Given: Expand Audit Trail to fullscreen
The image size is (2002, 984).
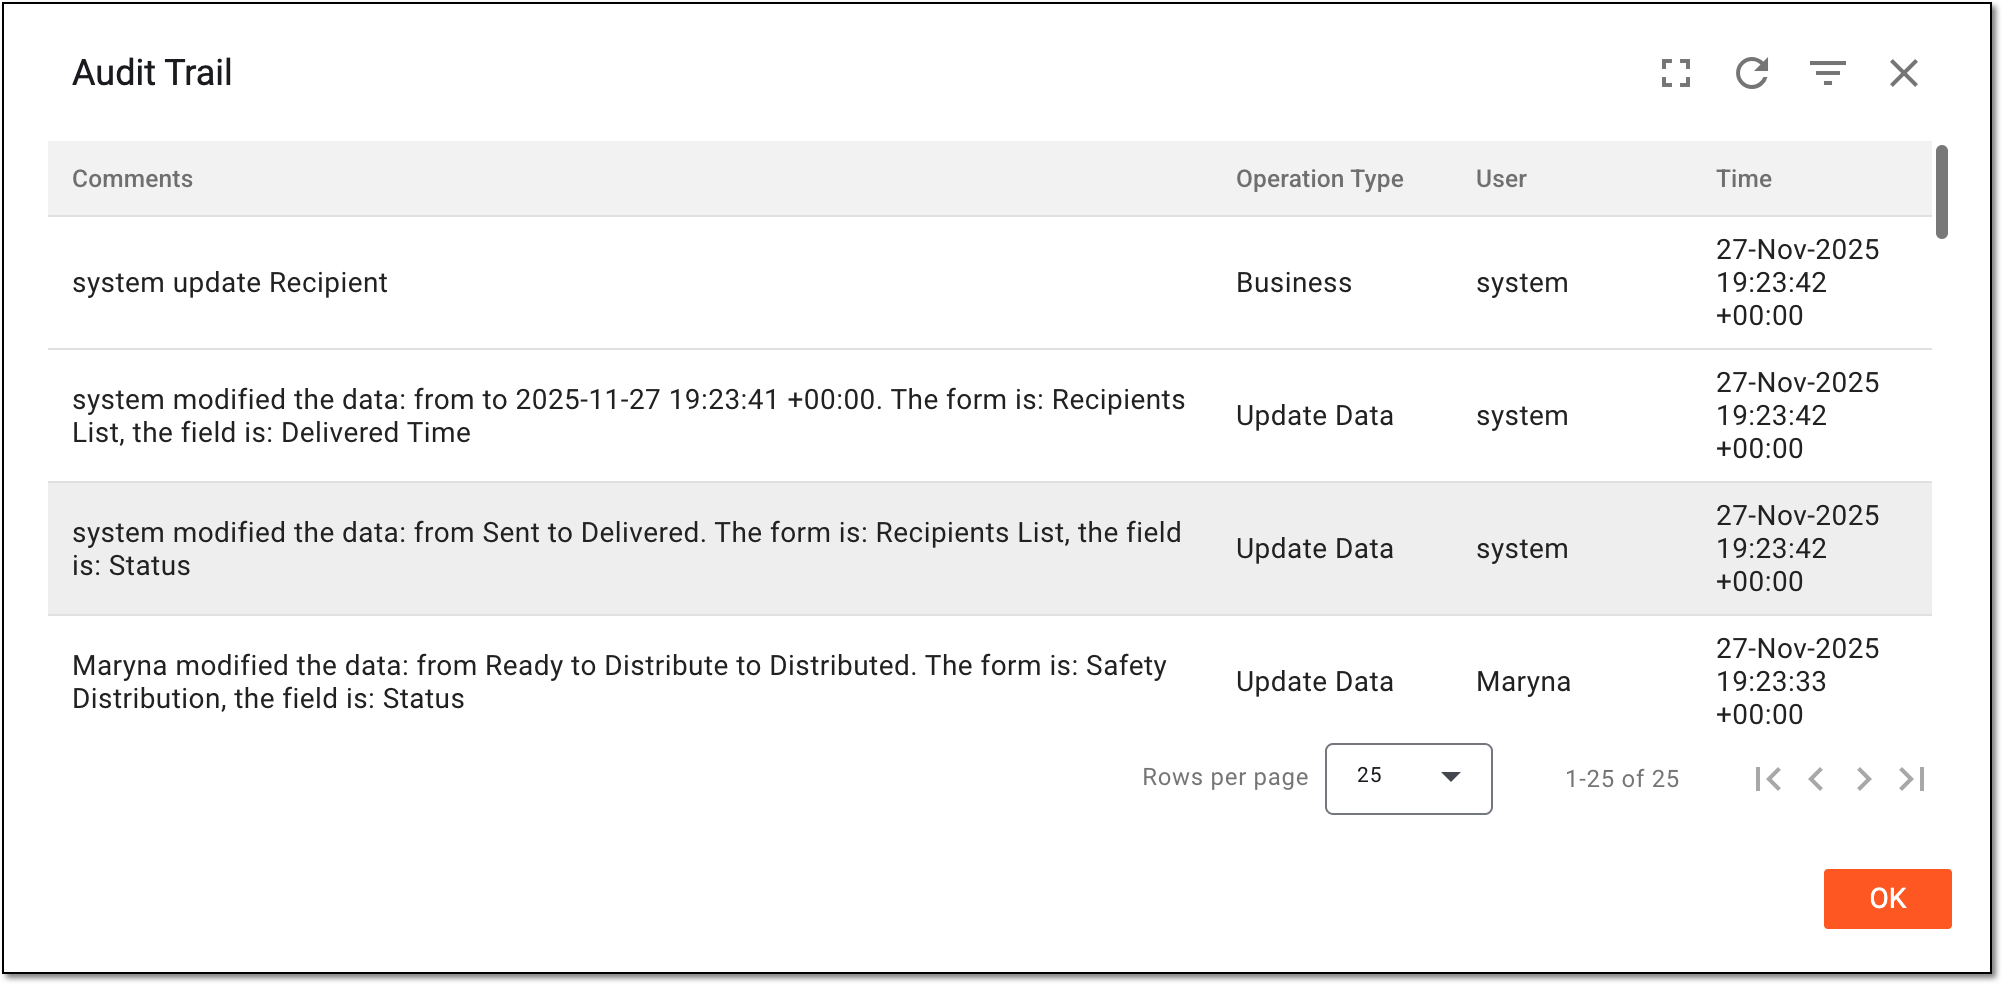Looking at the screenshot, I should [1676, 73].
